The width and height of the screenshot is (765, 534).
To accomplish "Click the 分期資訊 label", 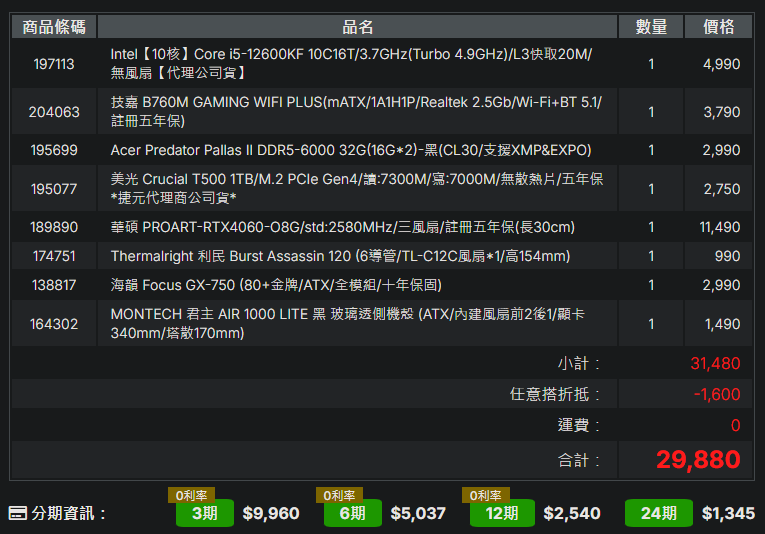I will click(x=68, y=514).
